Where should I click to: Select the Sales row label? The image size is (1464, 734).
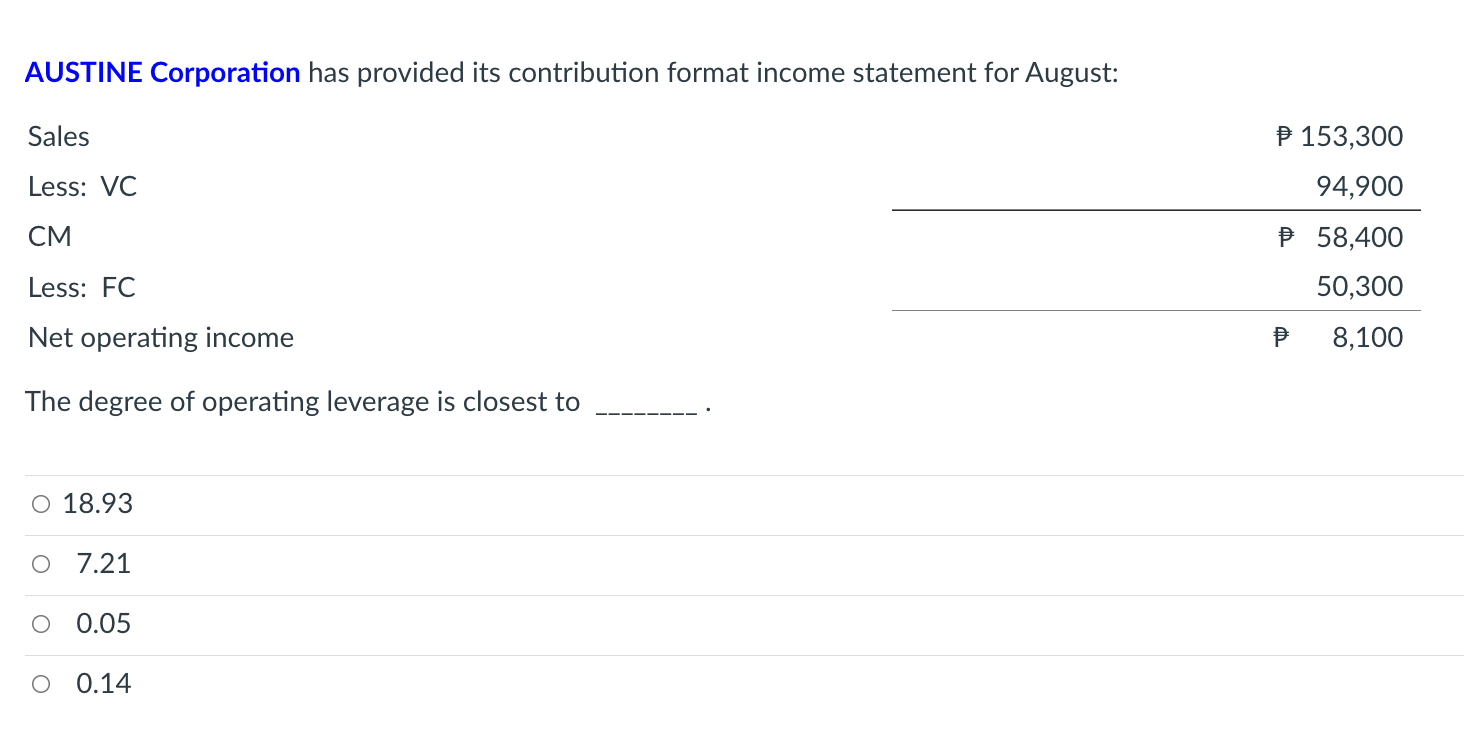[58, 136]
